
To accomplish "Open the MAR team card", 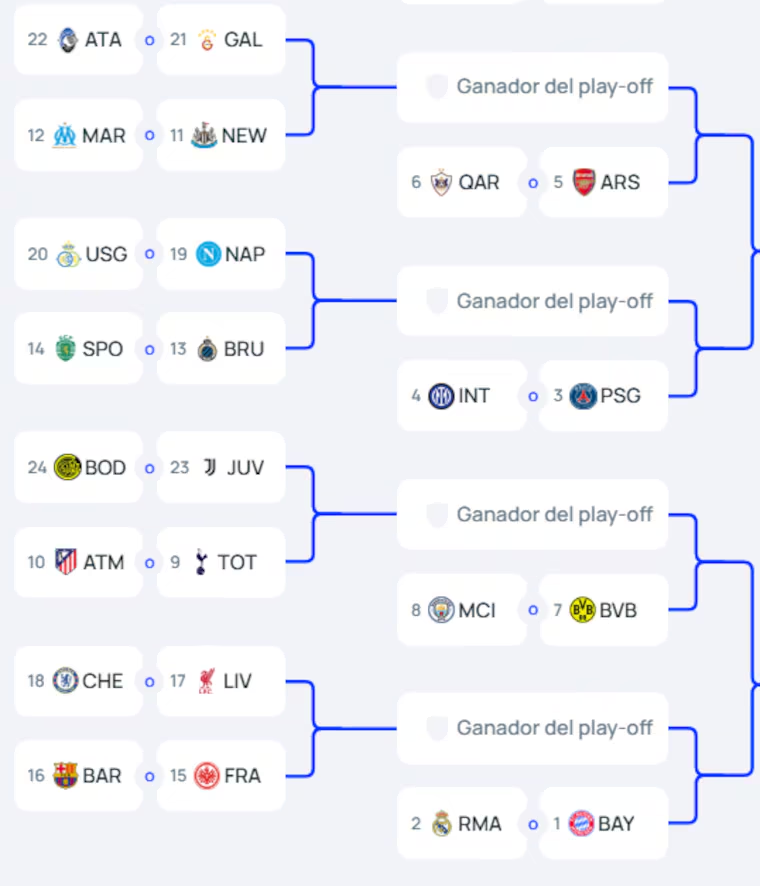I will tap(78, 135).
